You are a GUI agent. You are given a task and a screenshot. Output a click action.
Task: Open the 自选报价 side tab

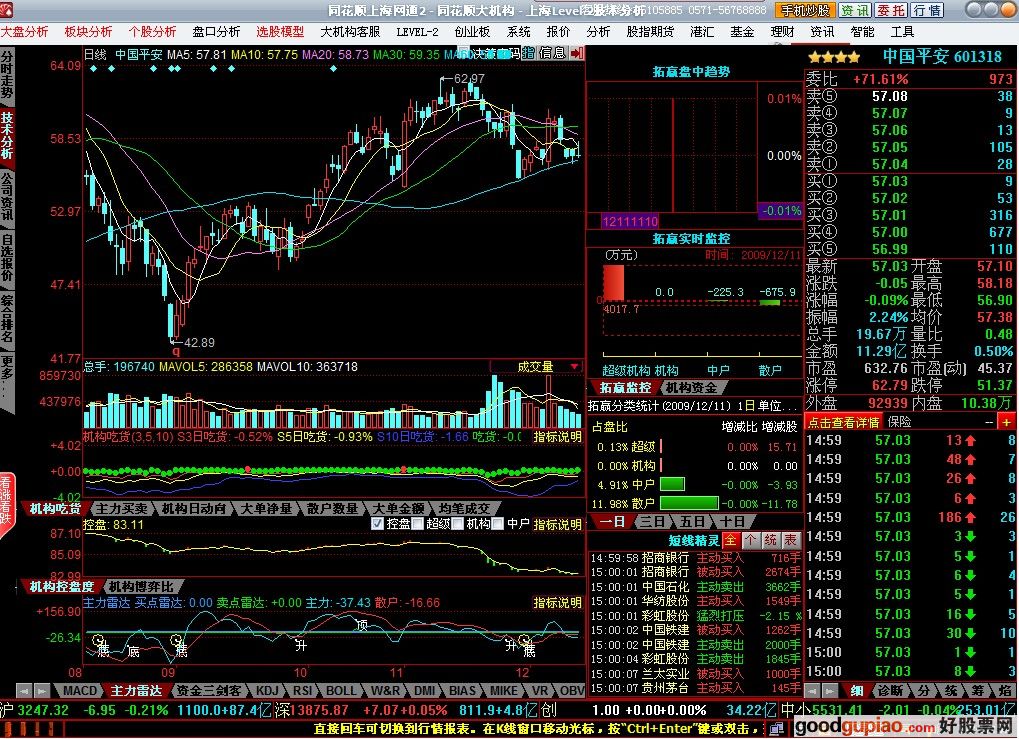tap(6, 257)
